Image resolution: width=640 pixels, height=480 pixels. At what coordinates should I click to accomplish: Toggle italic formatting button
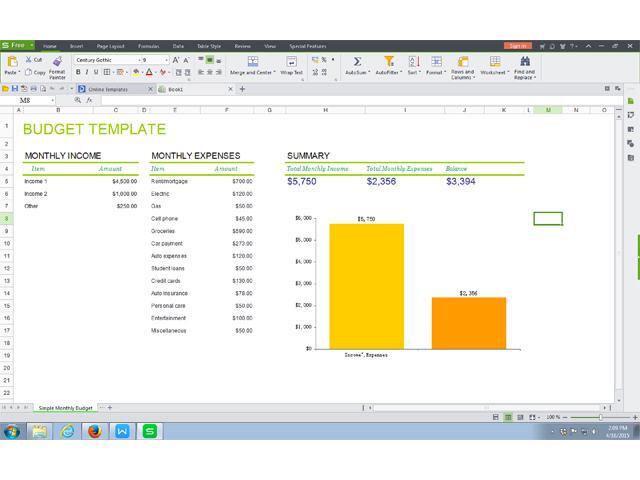coord(87,72)
